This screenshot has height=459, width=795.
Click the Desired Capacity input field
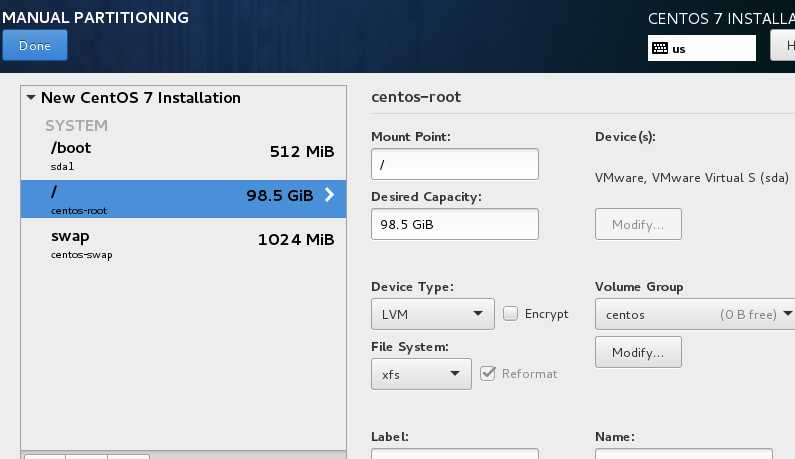[454, 224]
